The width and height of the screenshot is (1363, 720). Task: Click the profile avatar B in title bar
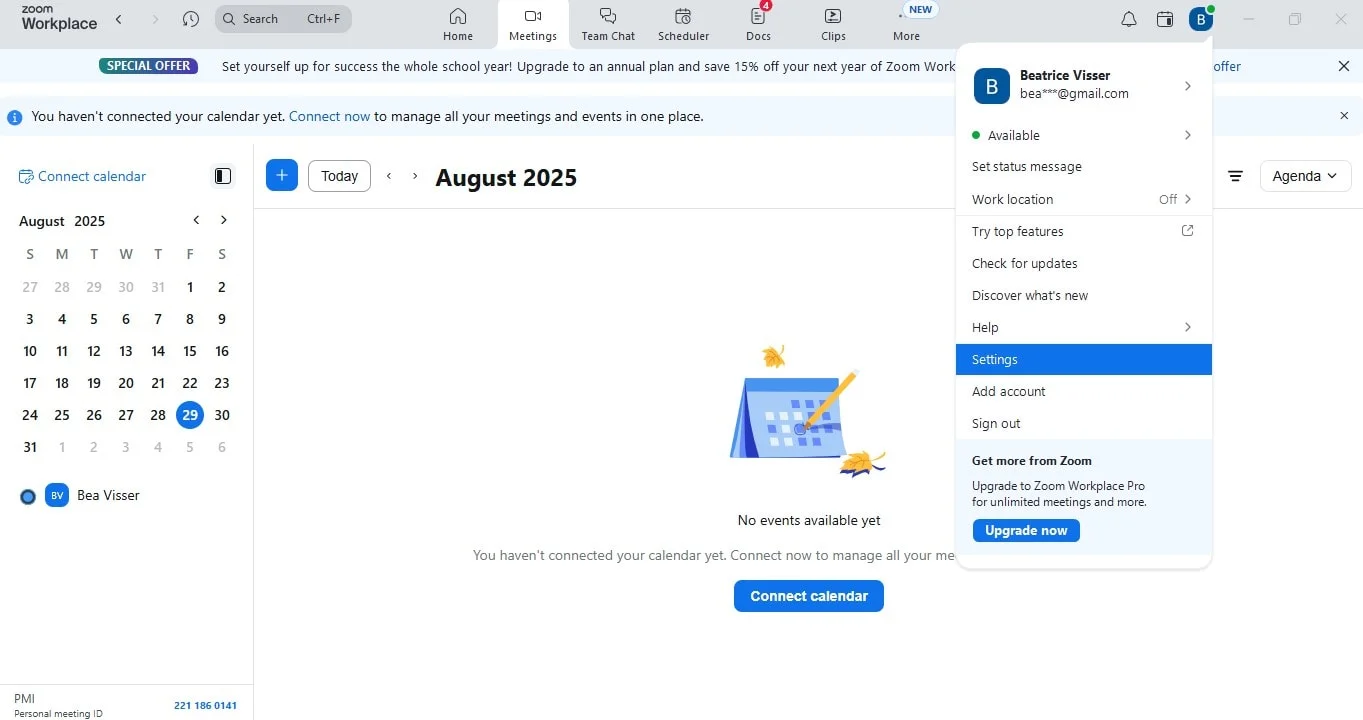tap(1200, 19)
